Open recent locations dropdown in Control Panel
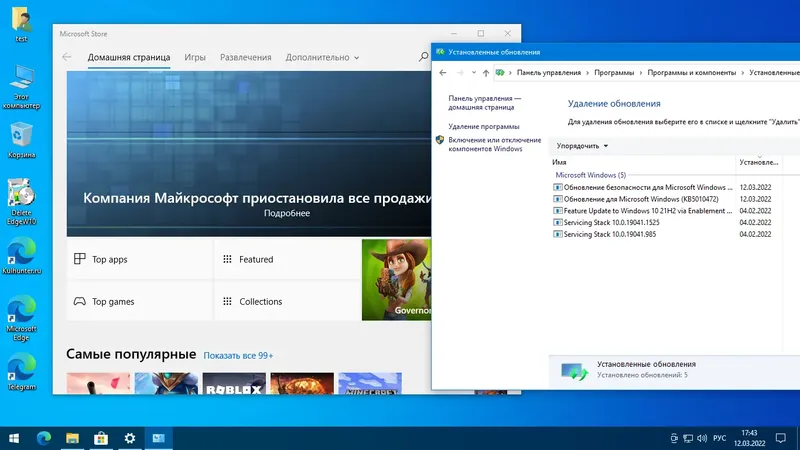Viewport: 800px width, 450px height. pos(474,73)
